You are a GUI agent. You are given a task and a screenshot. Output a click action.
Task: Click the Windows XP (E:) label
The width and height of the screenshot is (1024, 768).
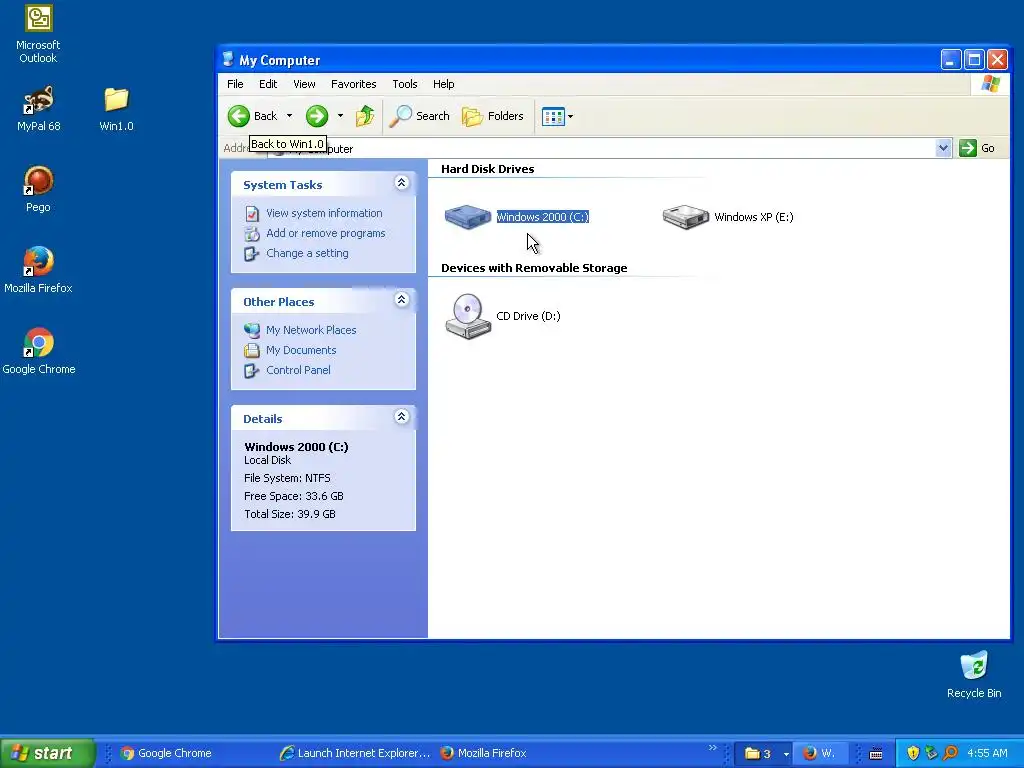pyautogui.click(x=754, y=217)
